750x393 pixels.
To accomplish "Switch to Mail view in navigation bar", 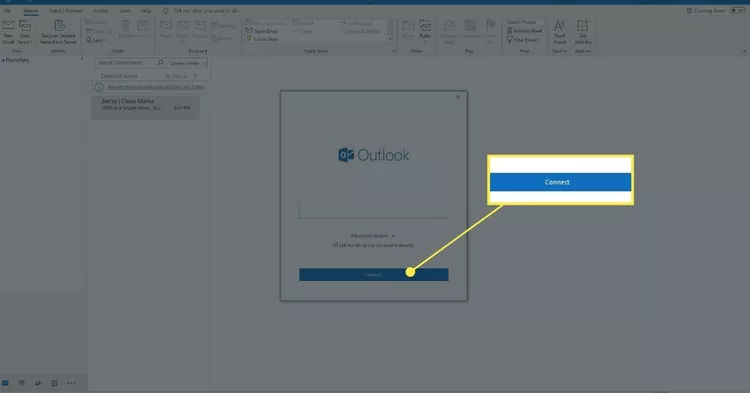I will [x=5, y=383].
